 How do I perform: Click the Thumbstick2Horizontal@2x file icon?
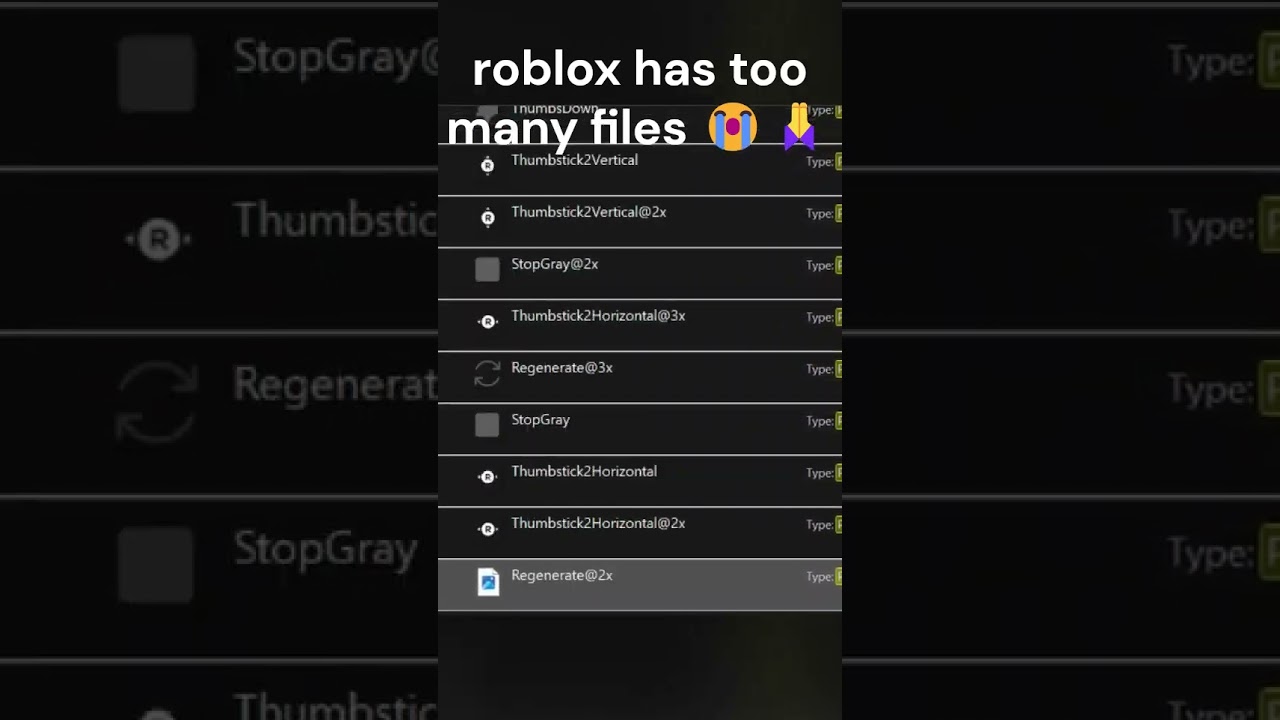point(487,529)
